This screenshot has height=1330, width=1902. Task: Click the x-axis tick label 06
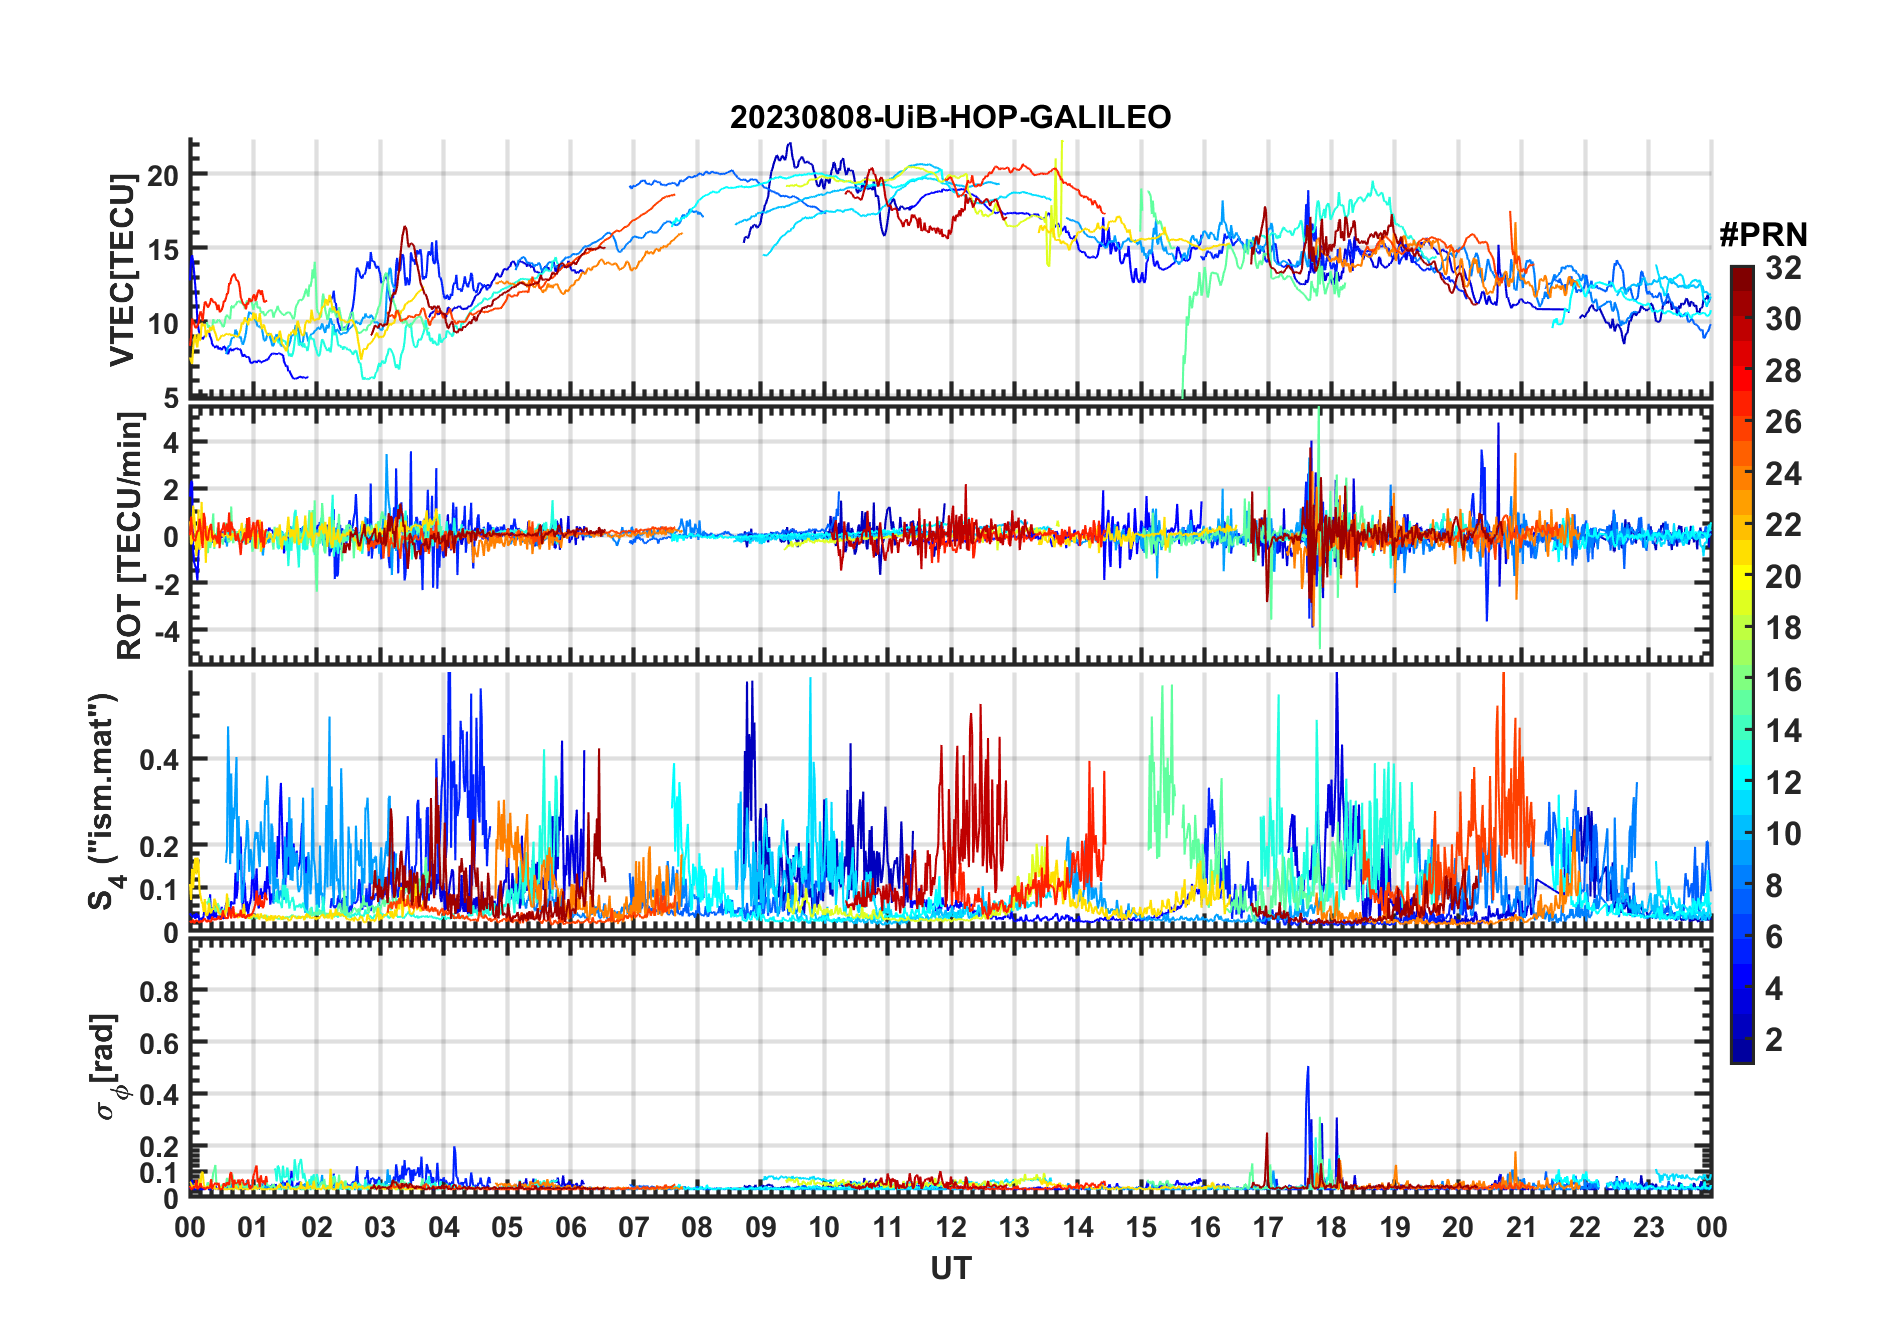tap(570, 1227)
